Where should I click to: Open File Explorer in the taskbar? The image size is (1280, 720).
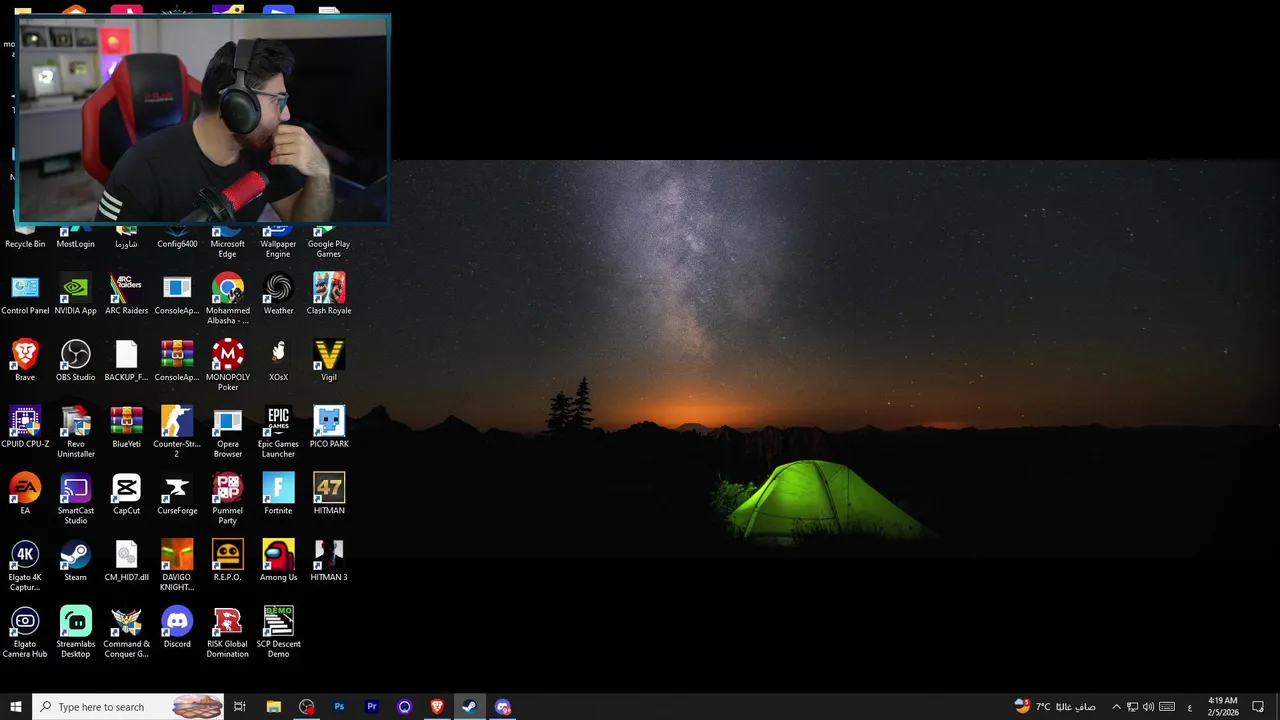coord(273,707)
